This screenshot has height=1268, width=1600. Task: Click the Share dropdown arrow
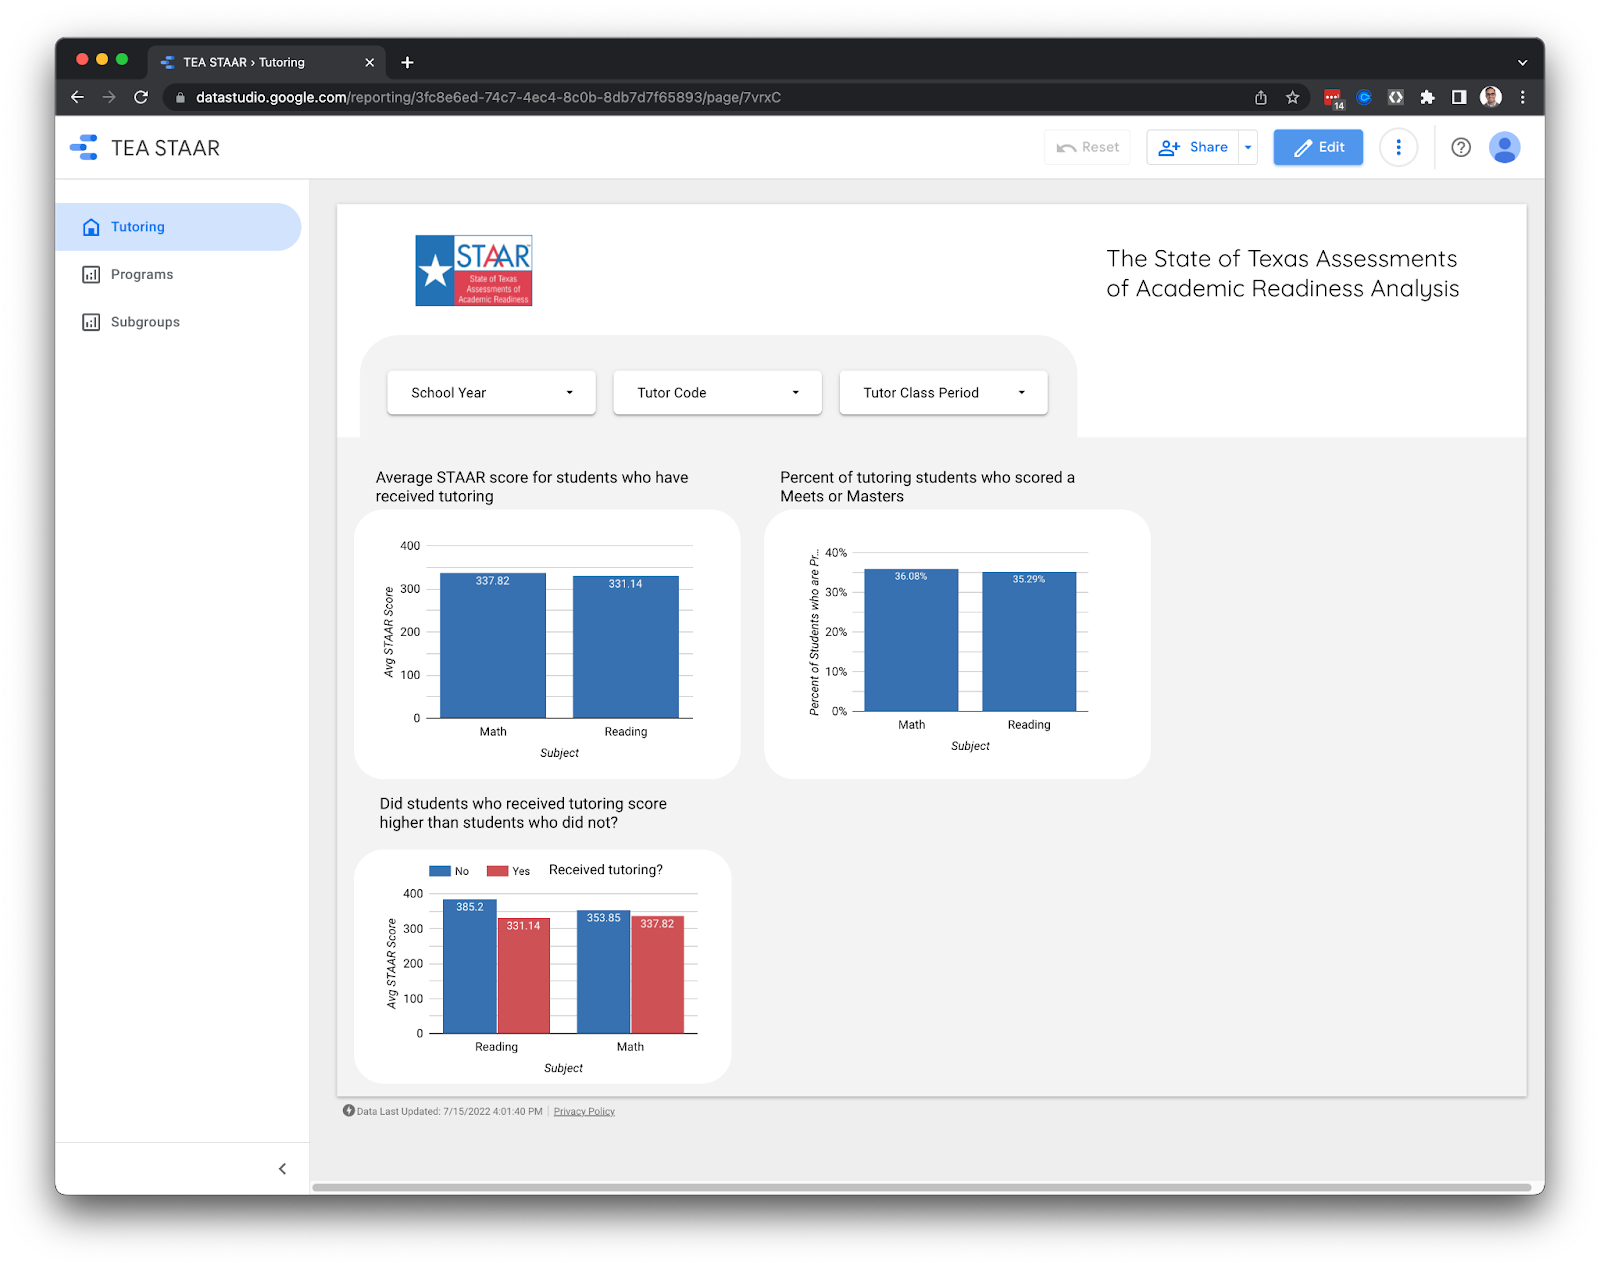1247,147
